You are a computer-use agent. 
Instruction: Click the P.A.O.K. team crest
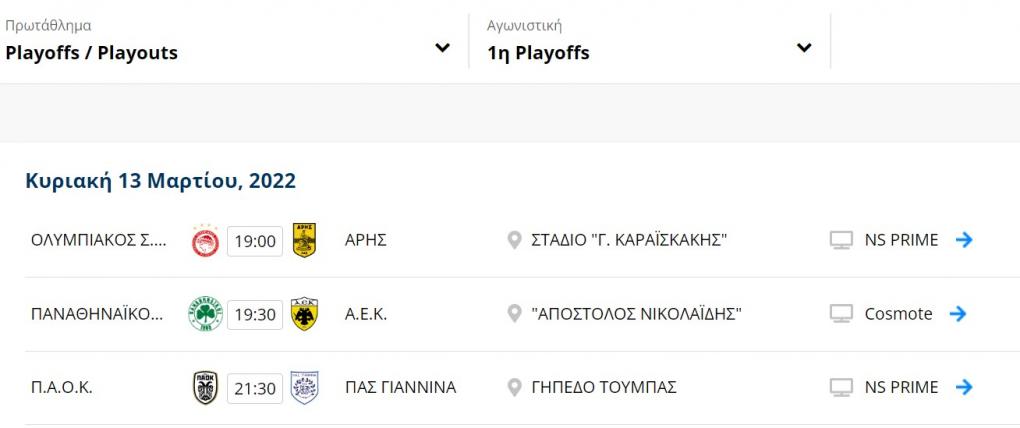[205, 388]
